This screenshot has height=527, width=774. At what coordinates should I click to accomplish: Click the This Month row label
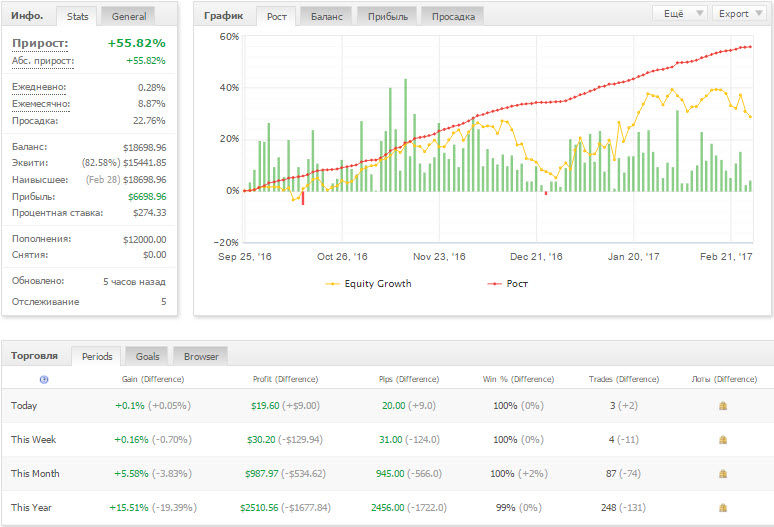35,473
